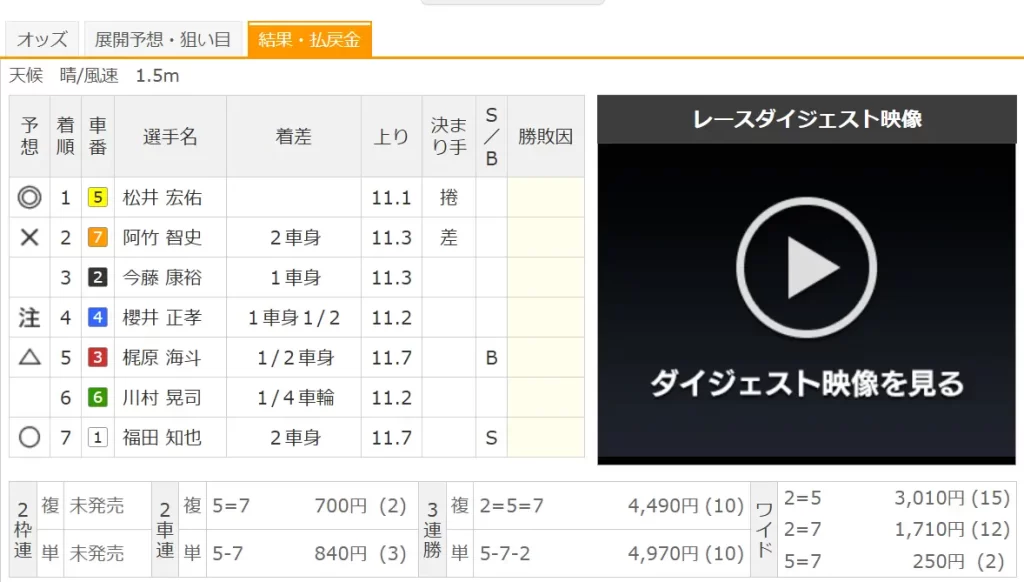
Task: Open racer 松井 宏佑 profile
Action: pos(162,198)
